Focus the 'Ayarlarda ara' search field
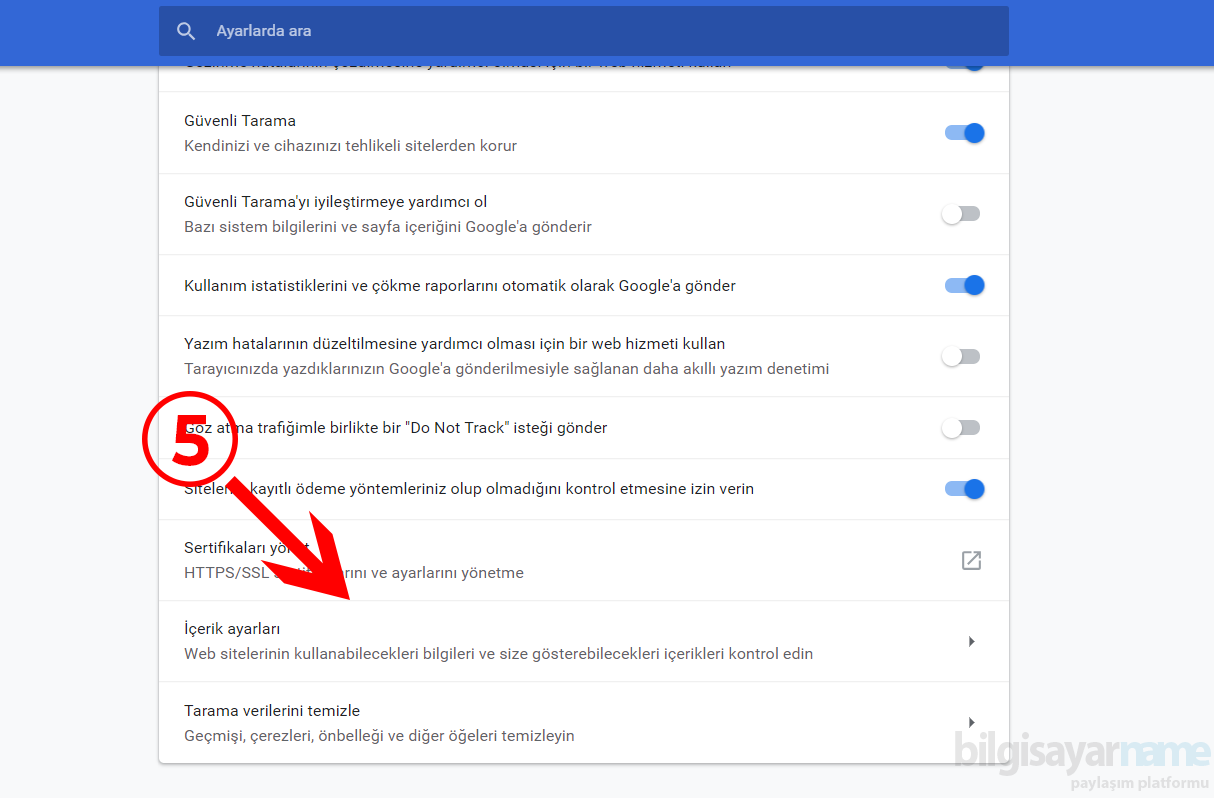This screenshot has height=798, width=1214. click(x=583, y=31)
